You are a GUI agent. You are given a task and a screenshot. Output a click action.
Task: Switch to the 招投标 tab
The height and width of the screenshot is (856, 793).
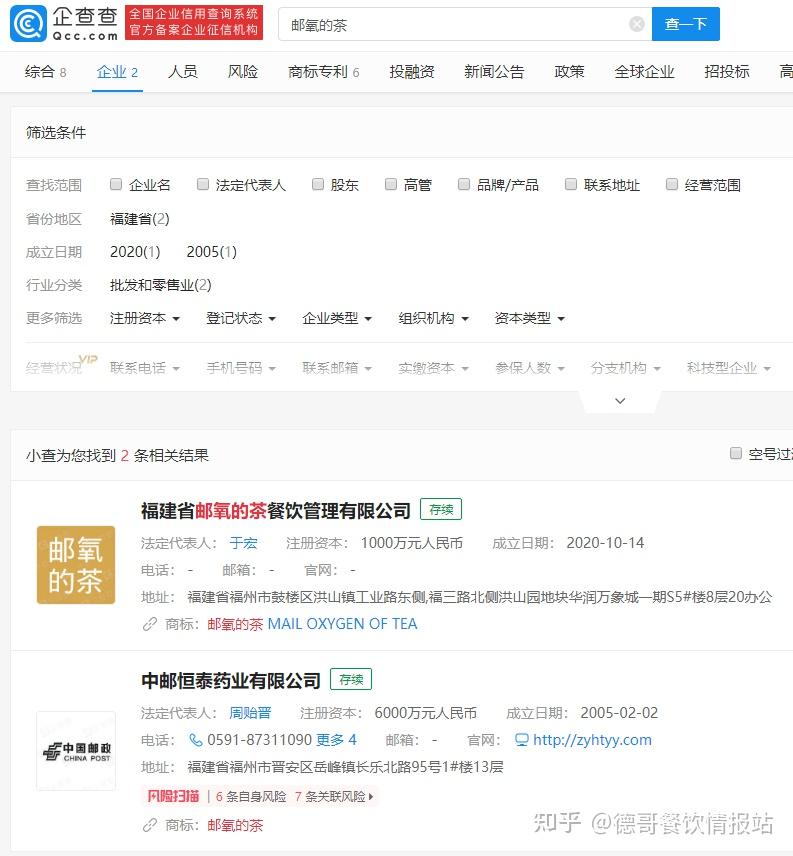[727, 72]
